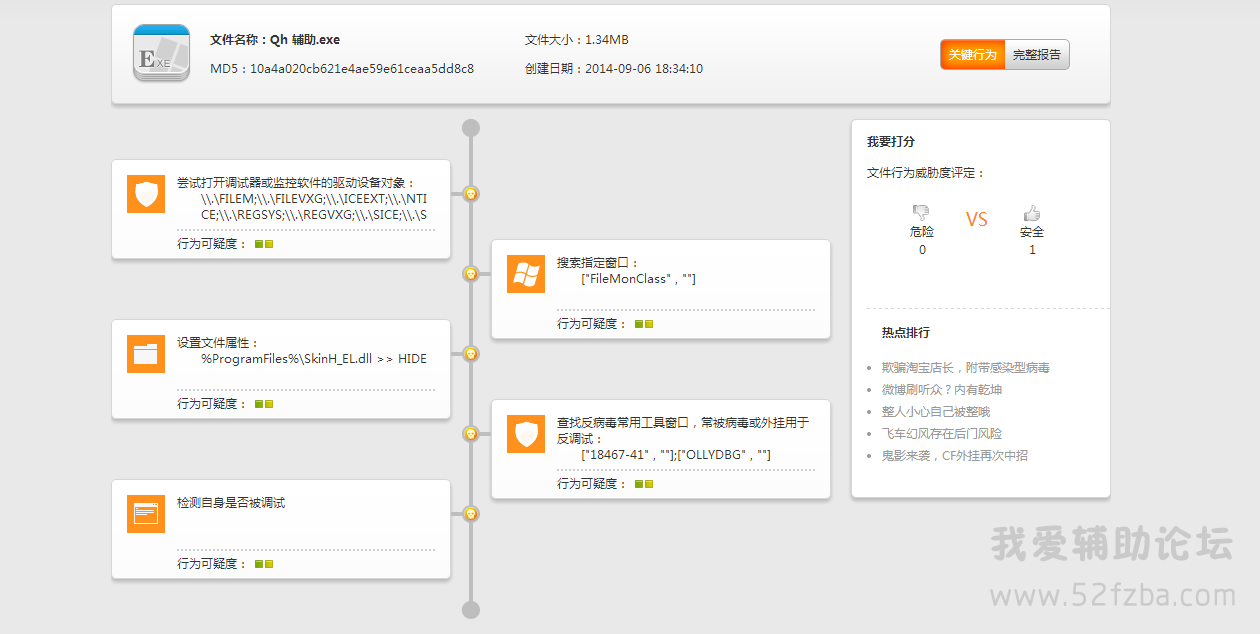Click the timeline marker beside the FileMonClass card
The width and height of the screenshot is (1260, 634).
click(x=471, y=273)
